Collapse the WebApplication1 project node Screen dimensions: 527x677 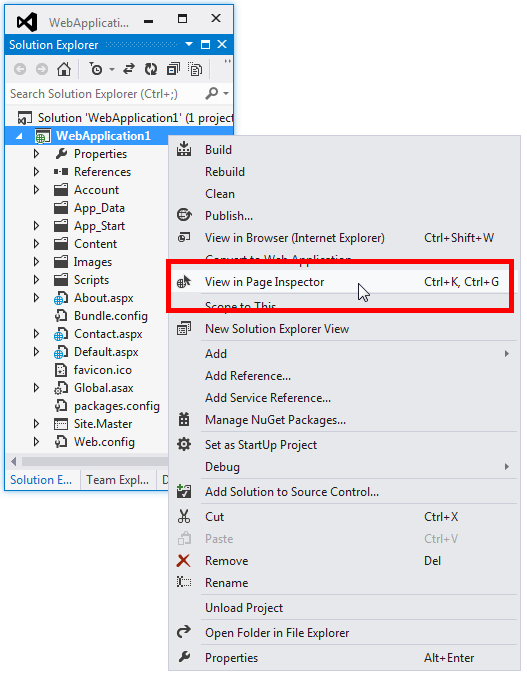tap(19, 136)
